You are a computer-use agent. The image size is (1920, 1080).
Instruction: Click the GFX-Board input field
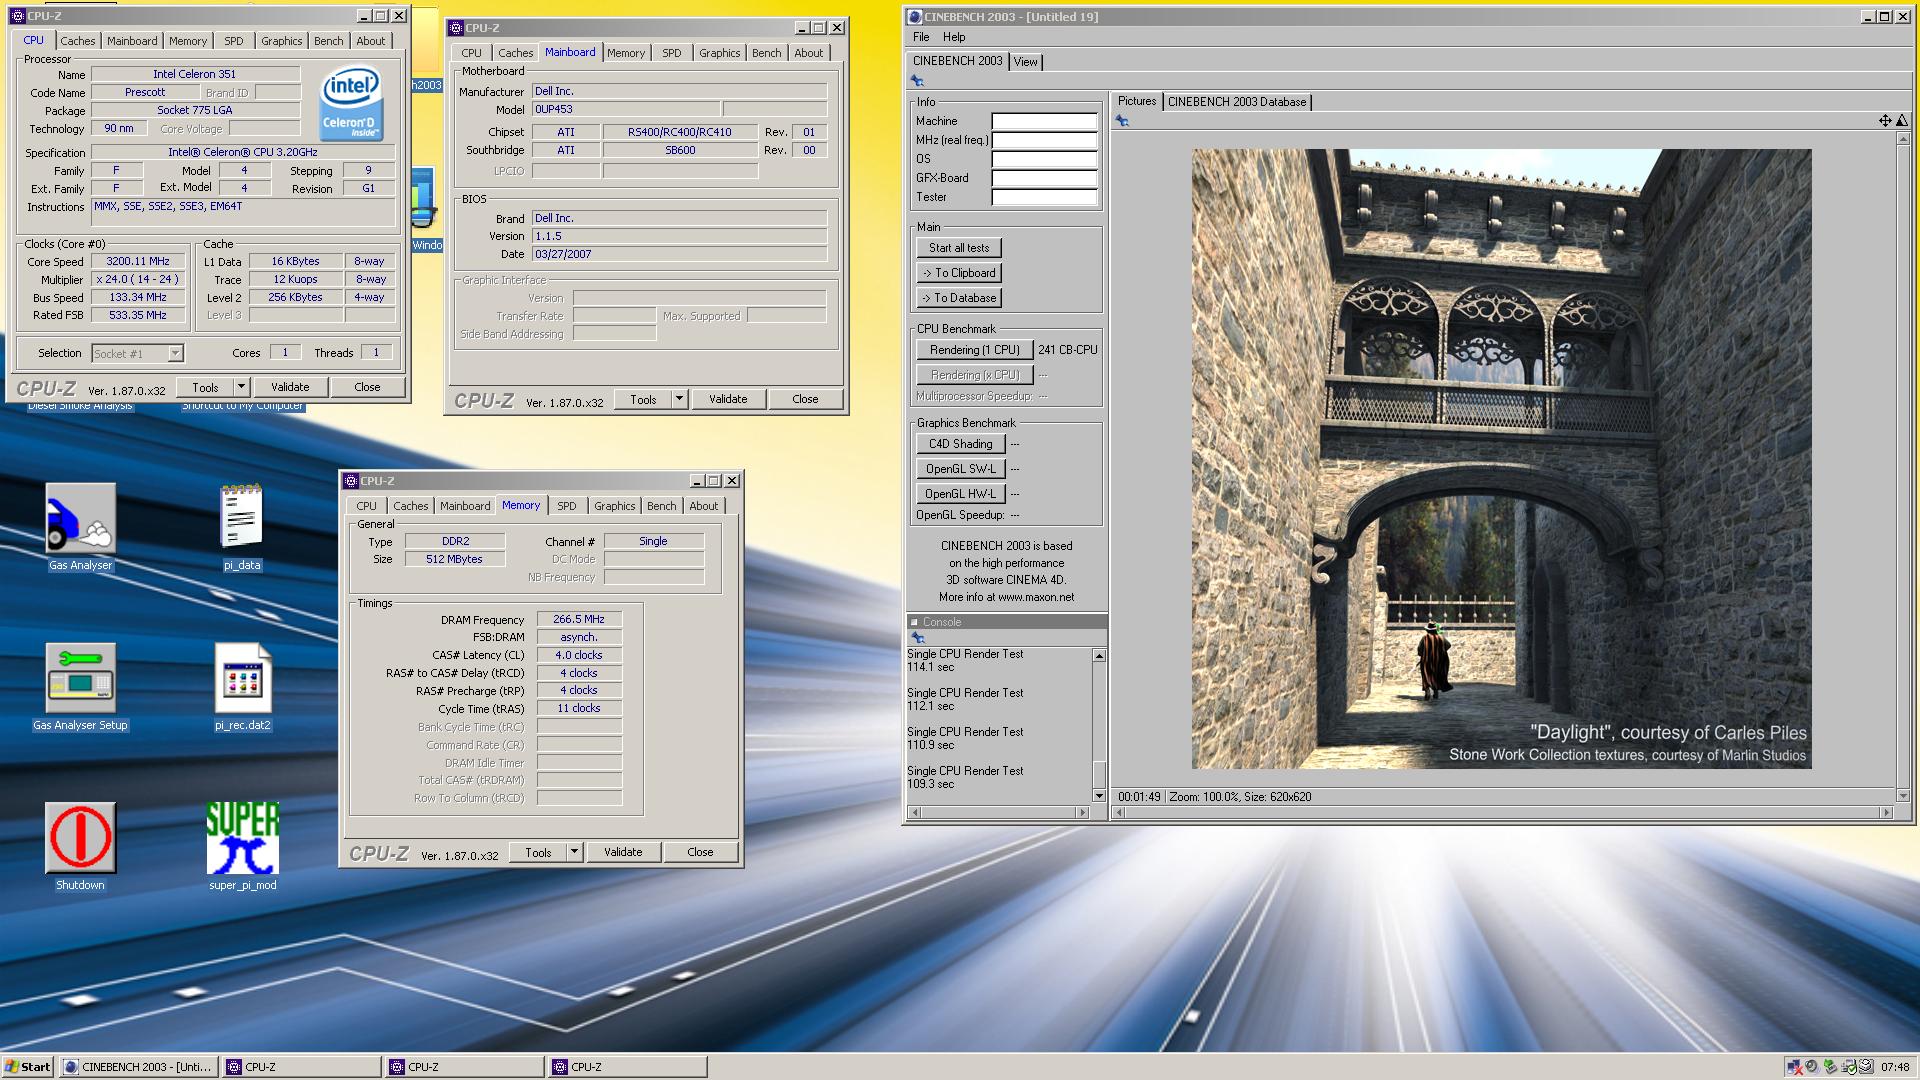pos(1044,179)
